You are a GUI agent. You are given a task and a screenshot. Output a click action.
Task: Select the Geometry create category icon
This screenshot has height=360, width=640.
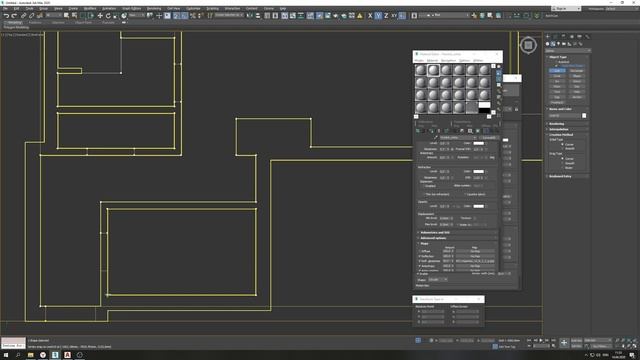tap(548, 44)
